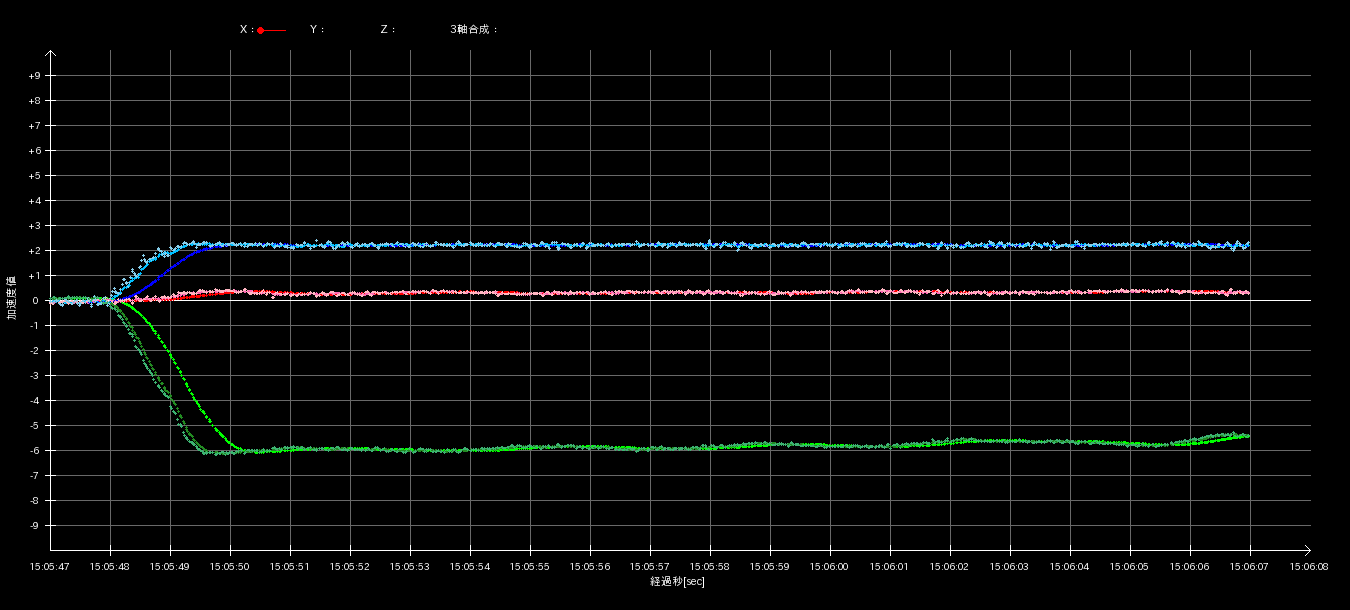This screenshot has width=1350, height=610.
Task: Click the 経過秒[sec] horizontal axis title
Action: pos(677,581)
